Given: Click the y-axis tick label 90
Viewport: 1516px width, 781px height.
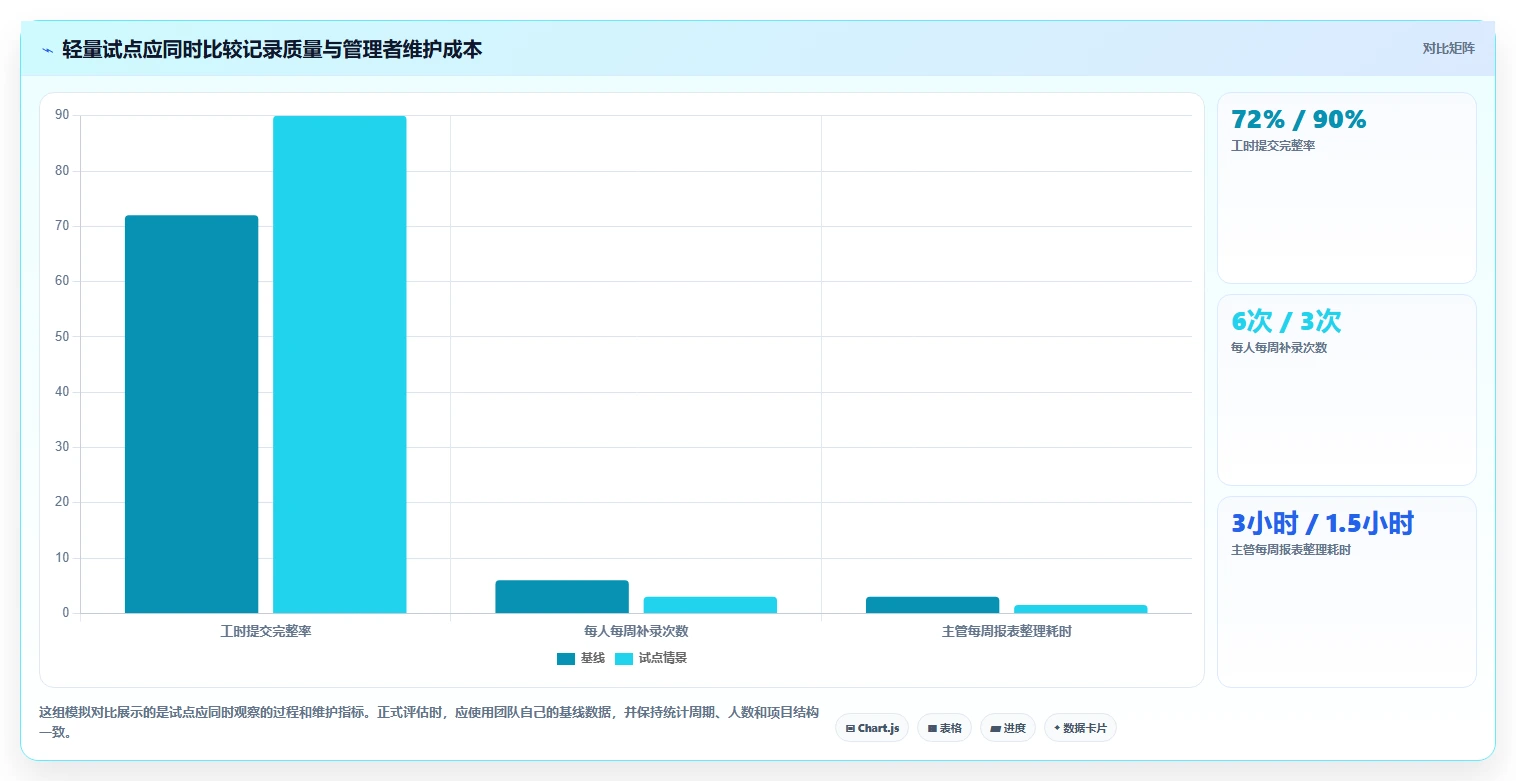Looking at the screenshot, I should [62, 115].
